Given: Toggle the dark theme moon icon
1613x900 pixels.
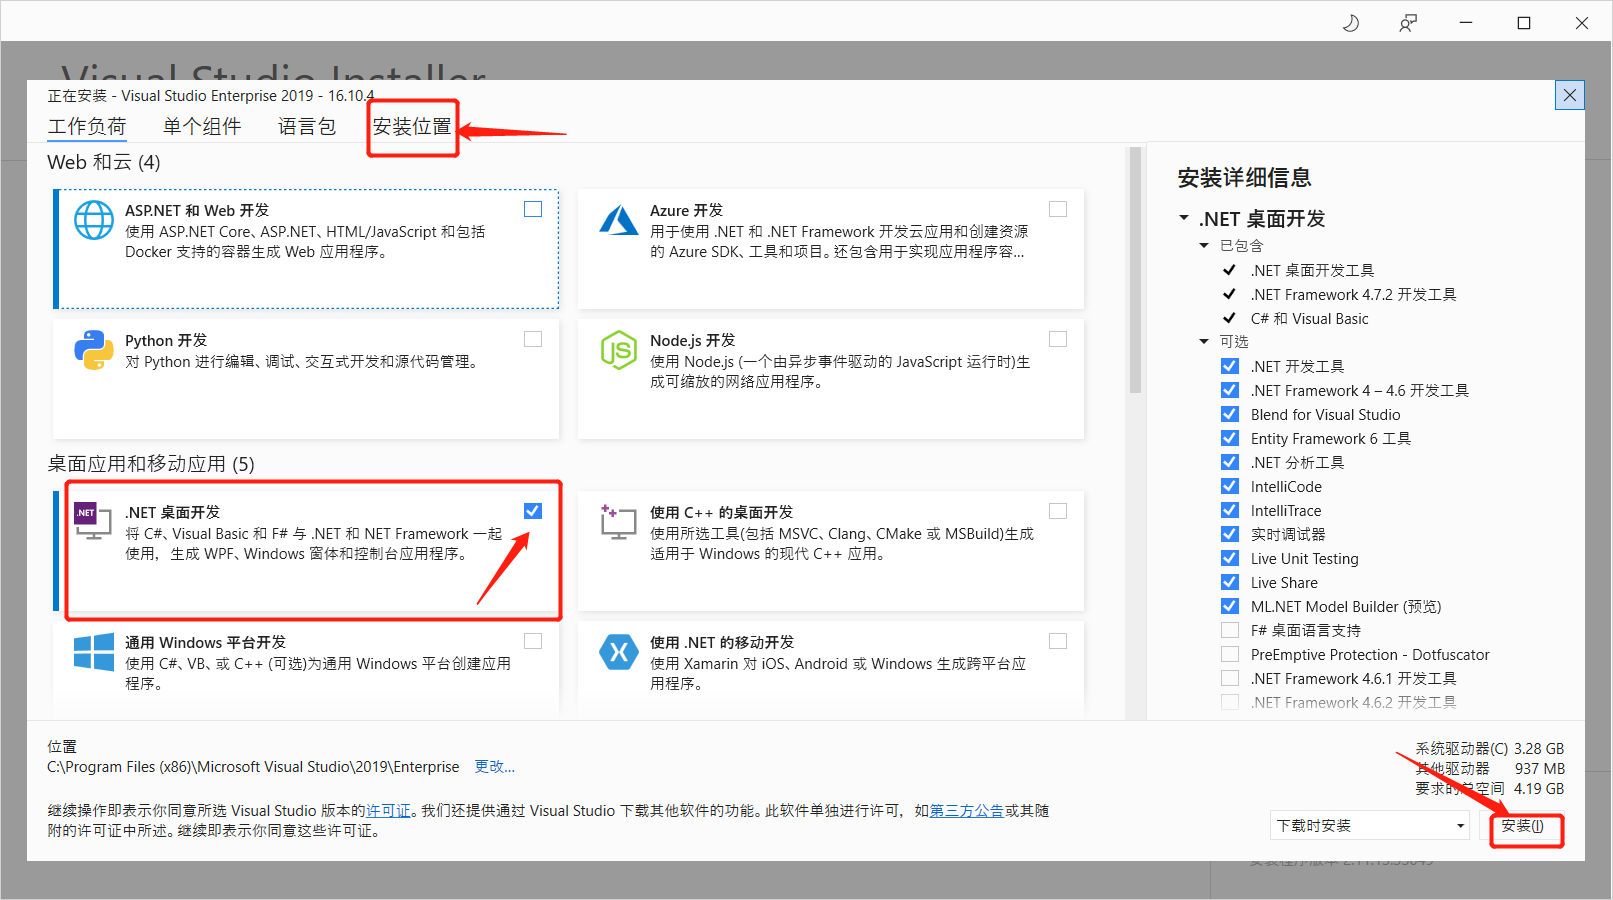Looking at the screenshot, I should point(1350,23).
